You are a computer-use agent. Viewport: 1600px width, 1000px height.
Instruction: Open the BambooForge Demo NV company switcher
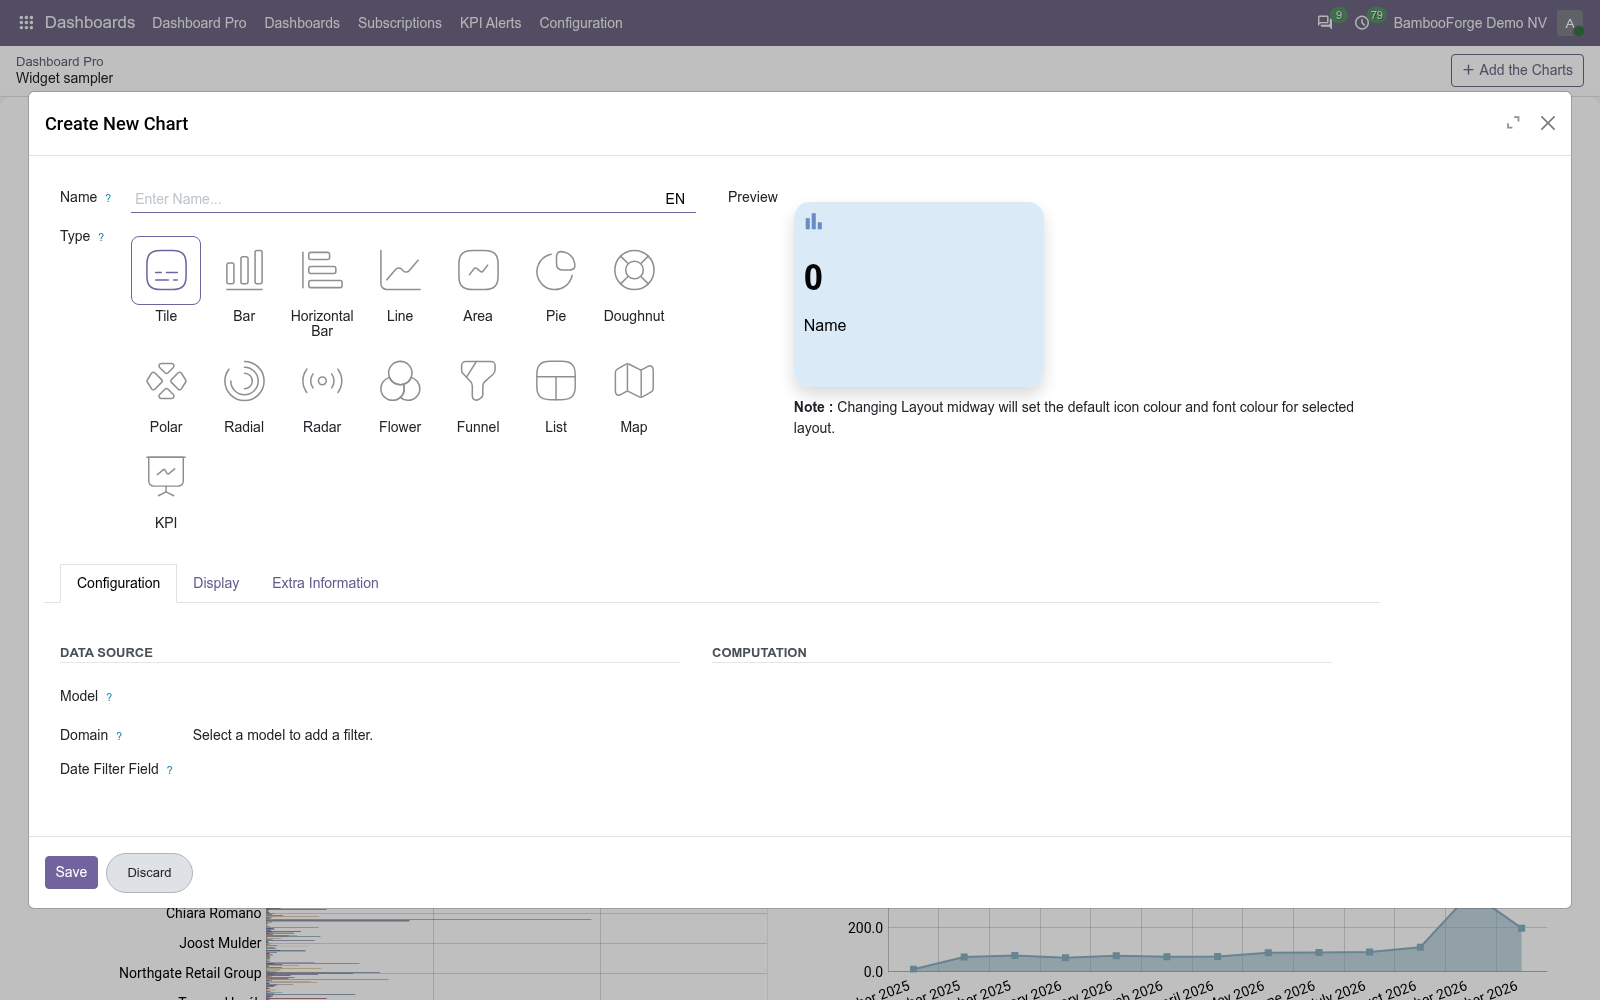[1470, 23]
